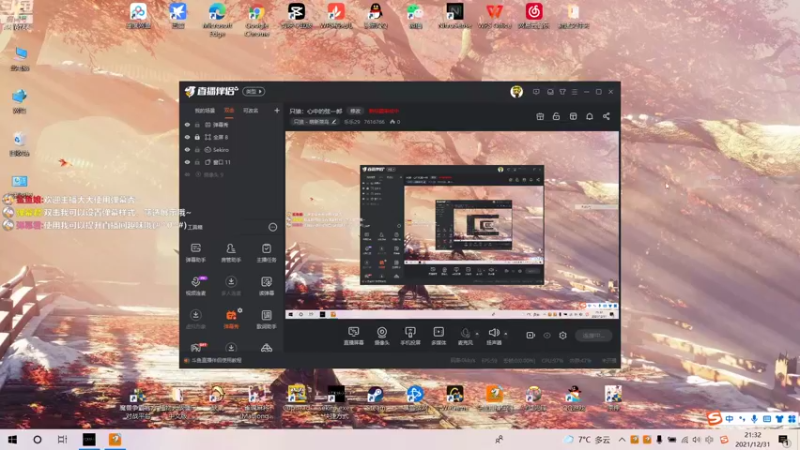Viewport: 800px width, 450px height.
Task: Show hidden system tray icons chevron
Action: tap(621, 439)
